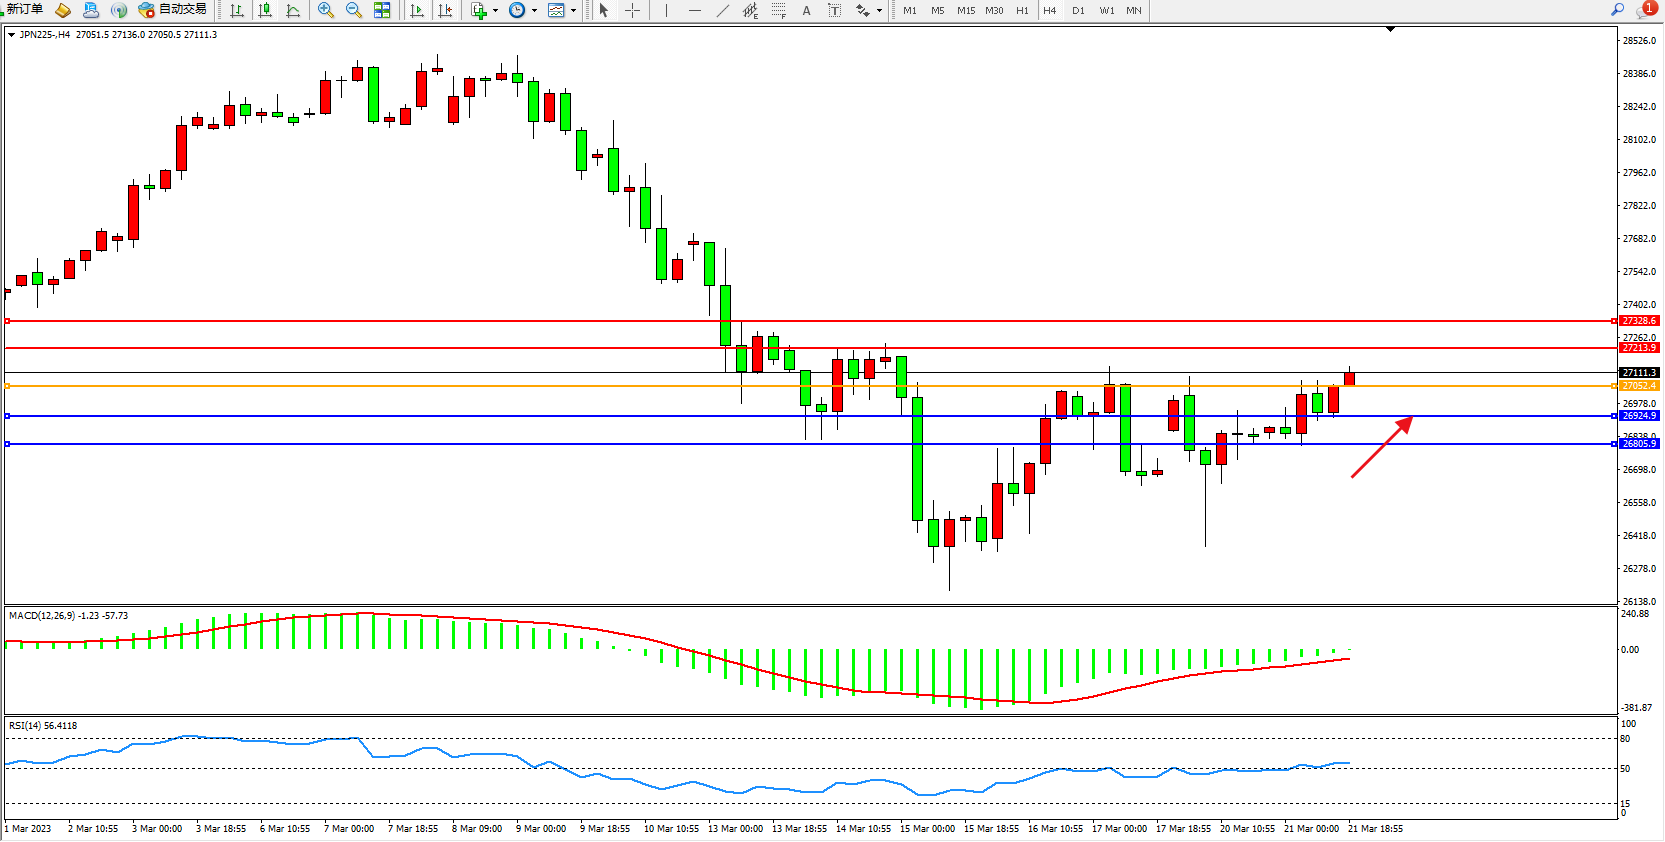Zoom in on the chart
The height and width of the screenshot is (842, 1665).
point(326,11)
